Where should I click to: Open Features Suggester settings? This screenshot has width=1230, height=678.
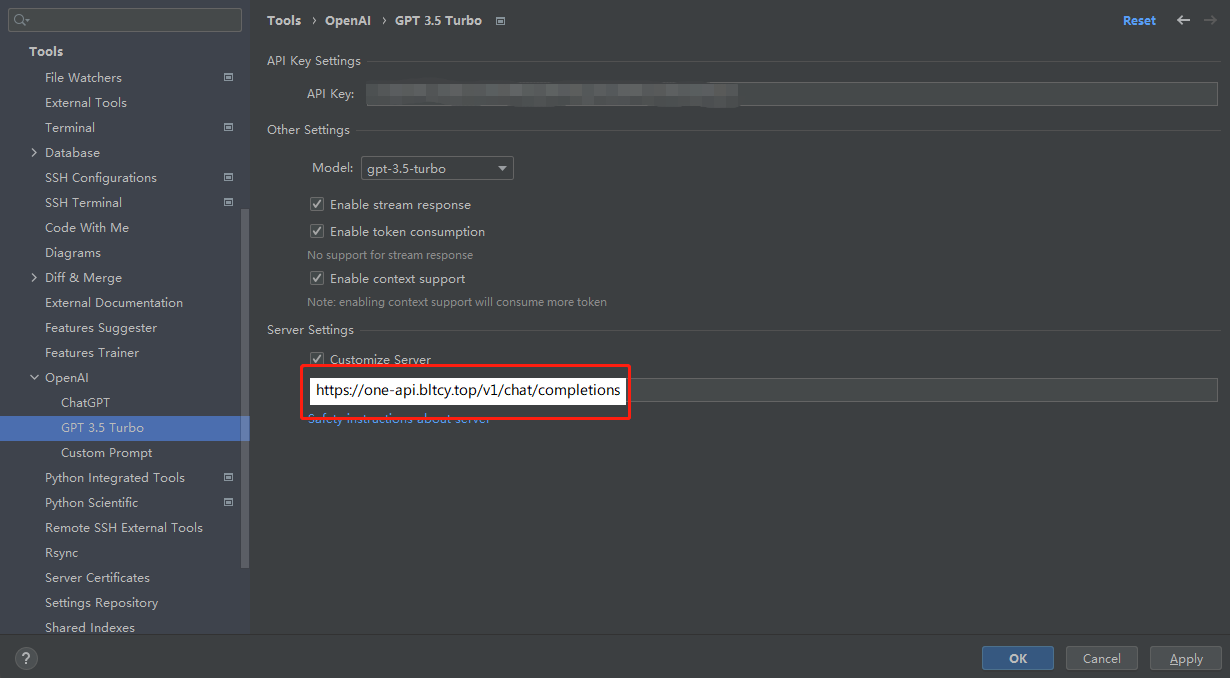pos(101,327)
